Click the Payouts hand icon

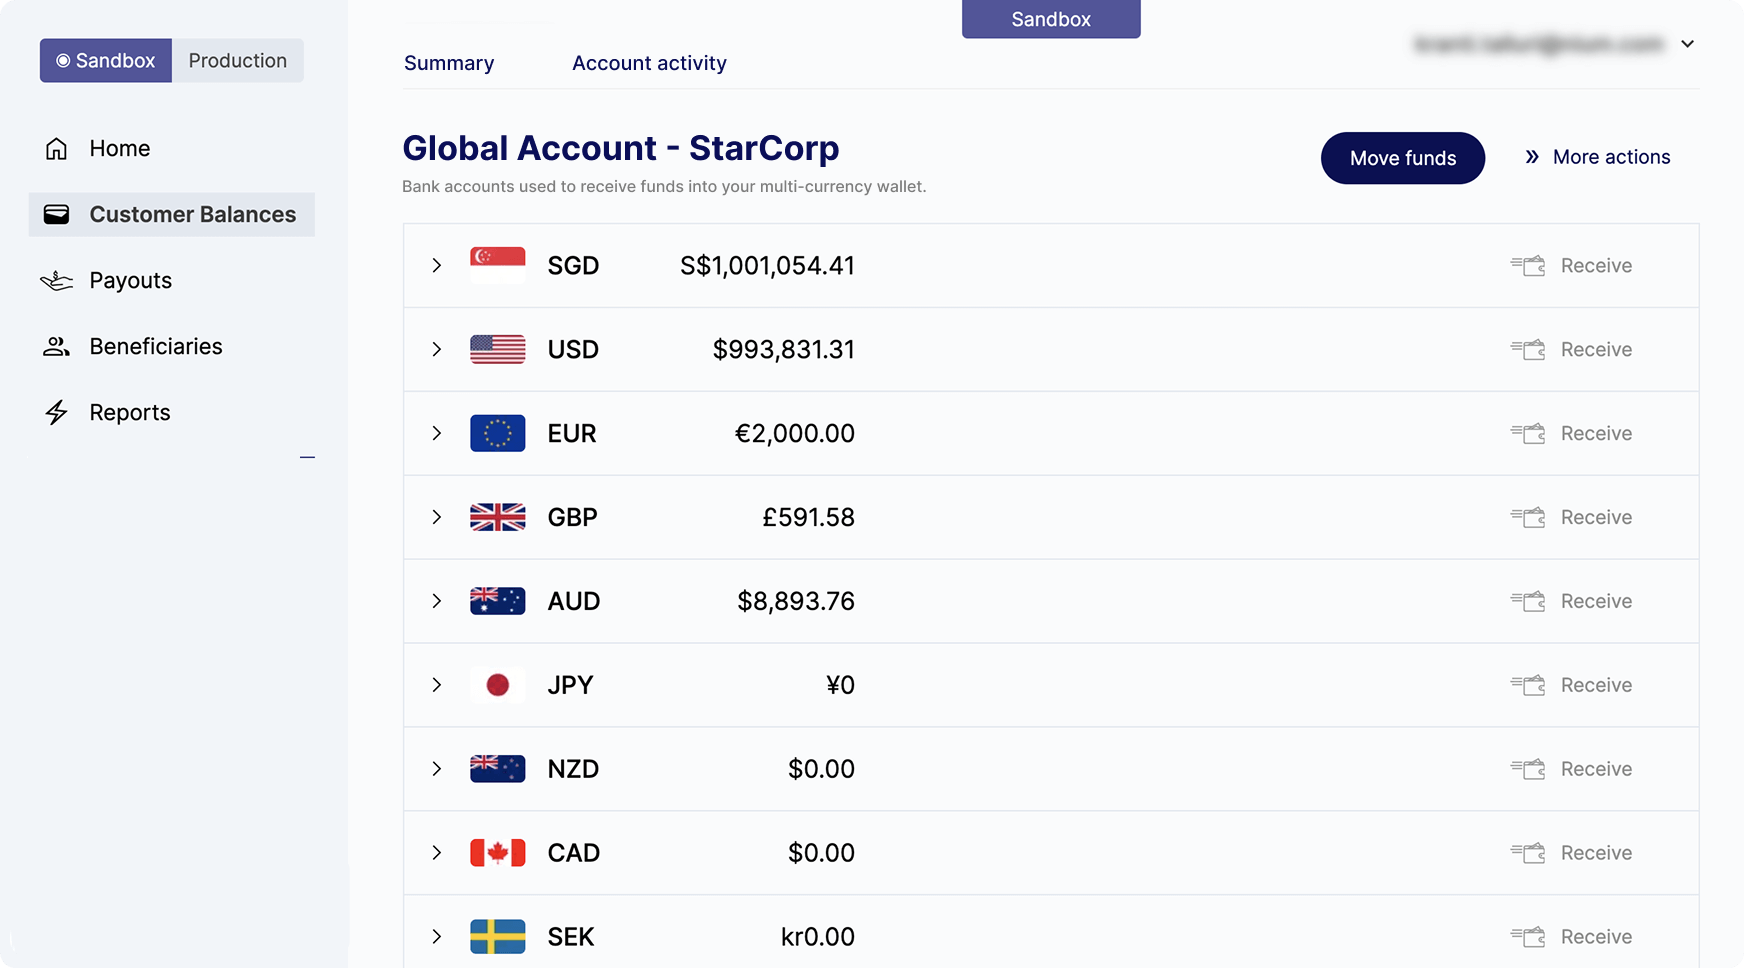(57, 281)
